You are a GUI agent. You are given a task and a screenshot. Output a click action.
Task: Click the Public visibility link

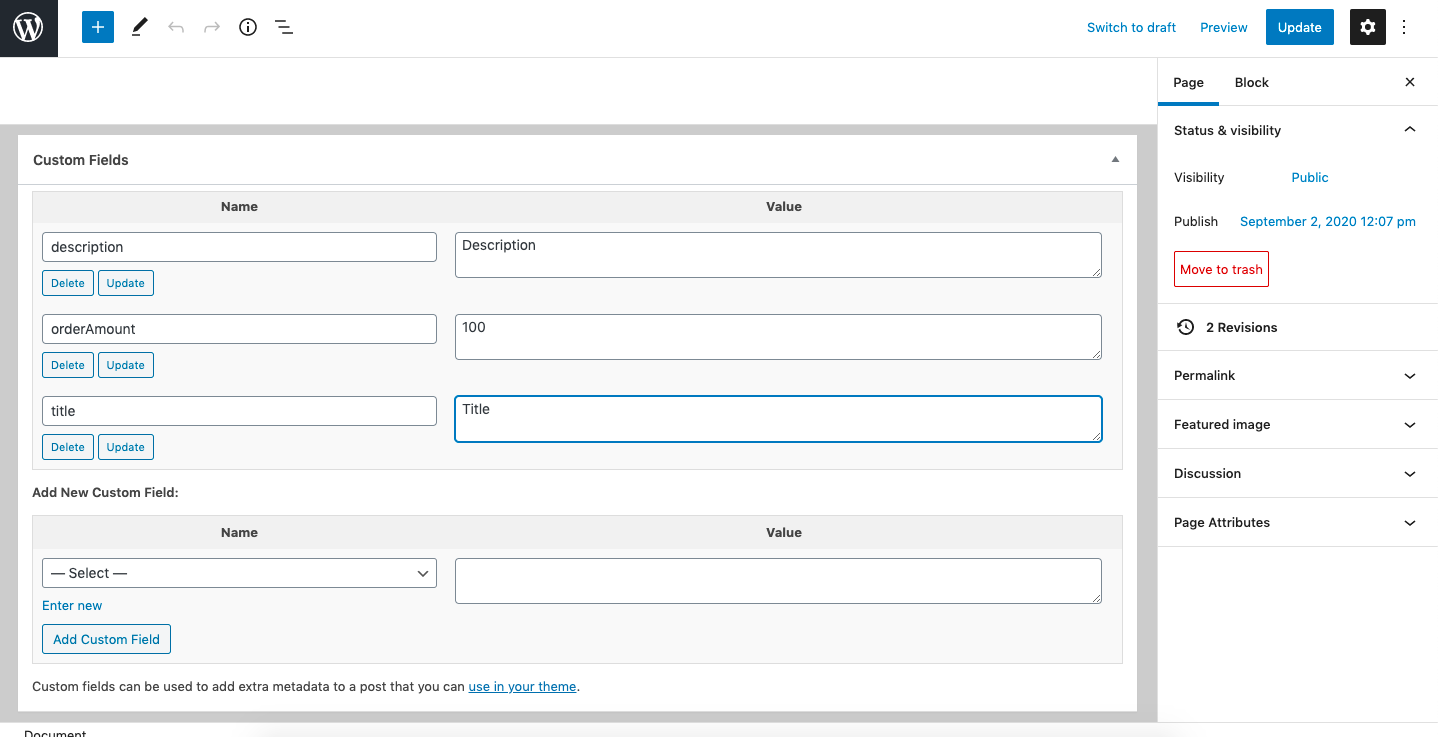click(x=1309, y=177)
